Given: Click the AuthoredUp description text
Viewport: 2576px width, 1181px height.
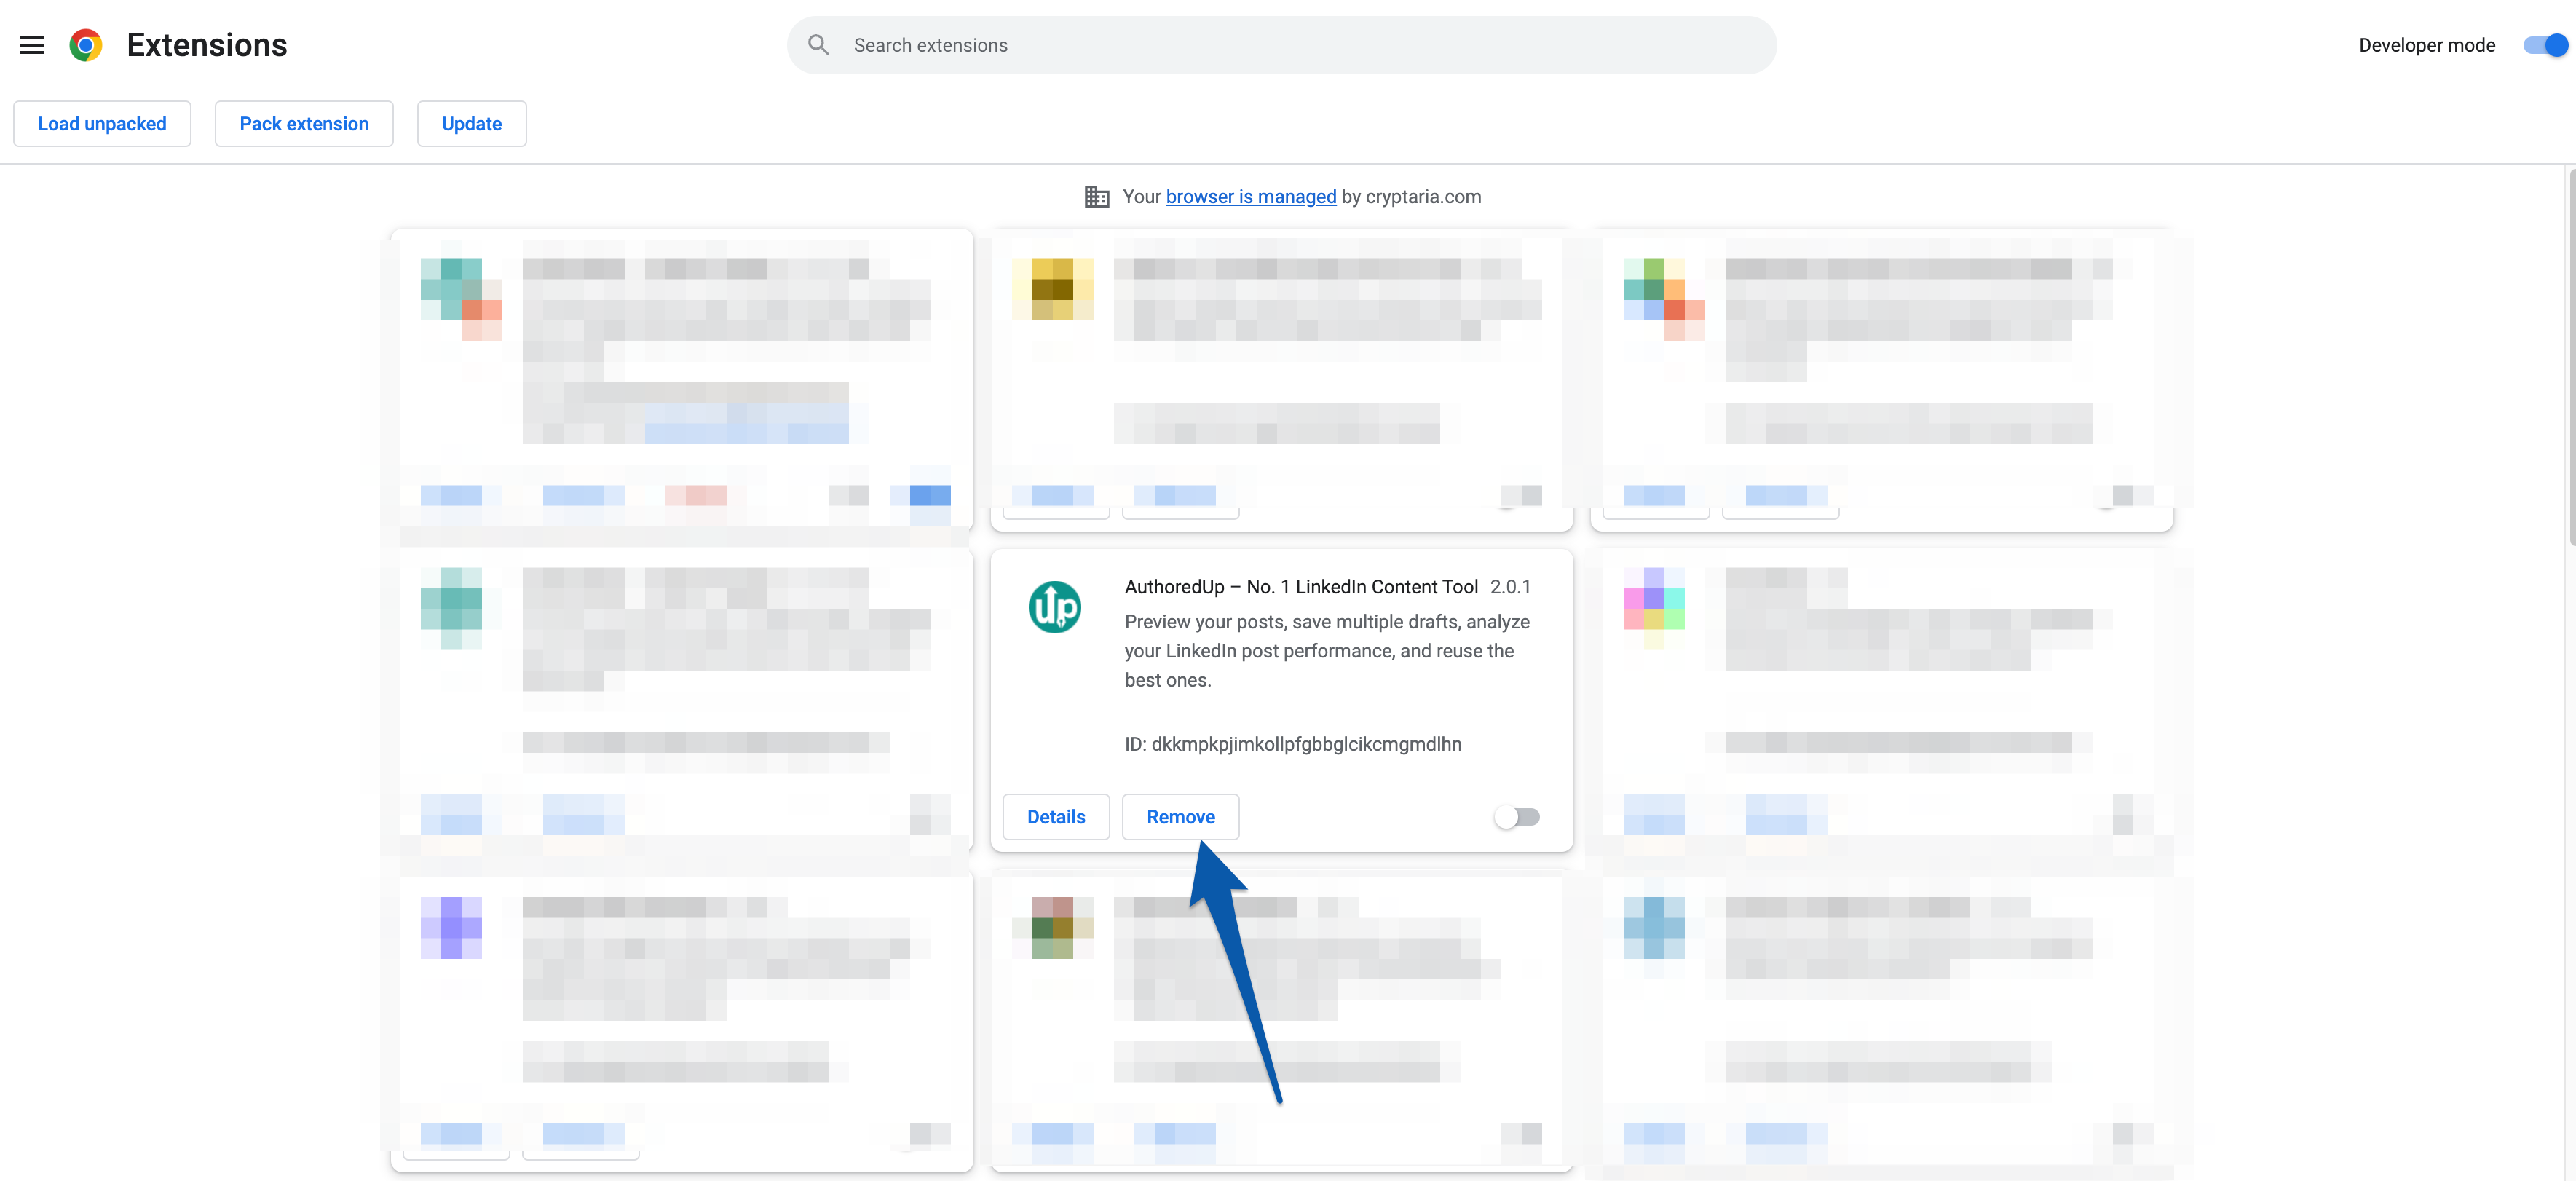Looking at the screenshot, I should pyautogui.click(x=1327, y=651).
